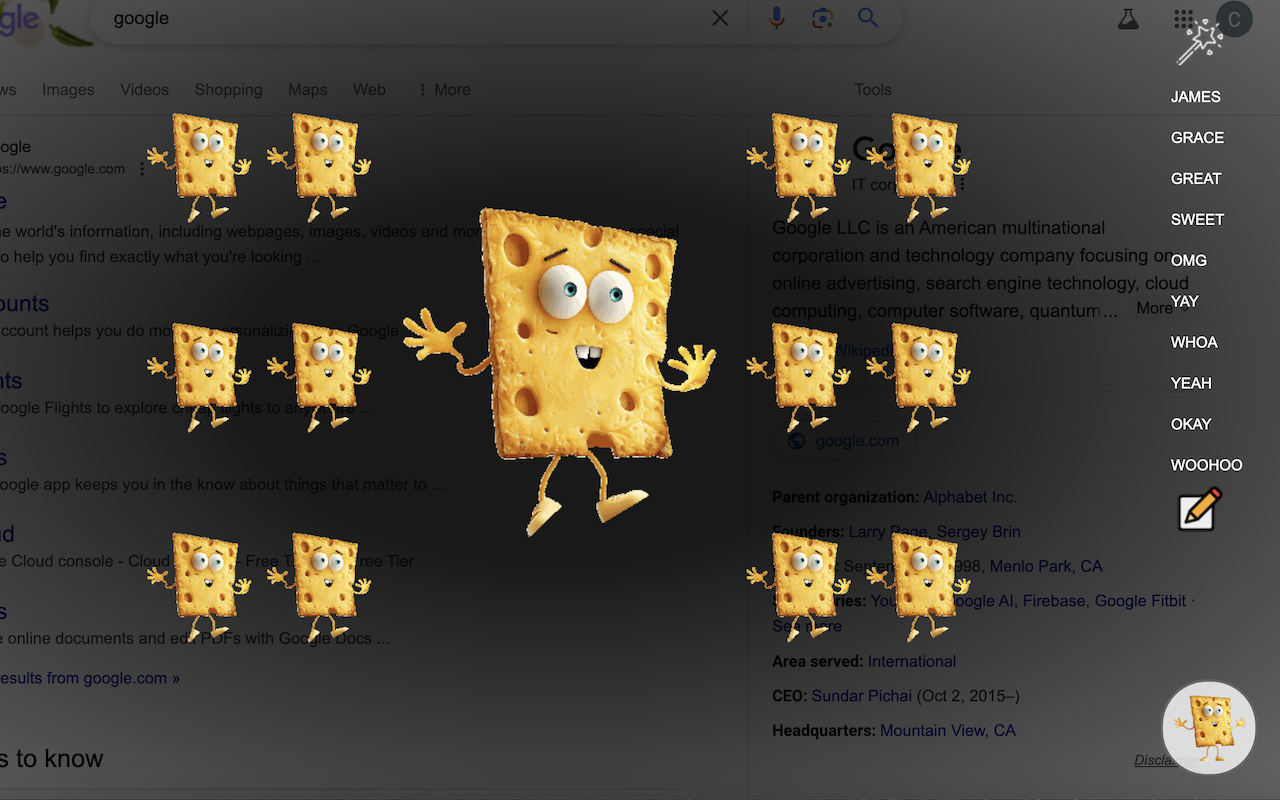This screenshot has height=800, width=1280.
Task: Open Google Lens image search
Action: [822, 18]
